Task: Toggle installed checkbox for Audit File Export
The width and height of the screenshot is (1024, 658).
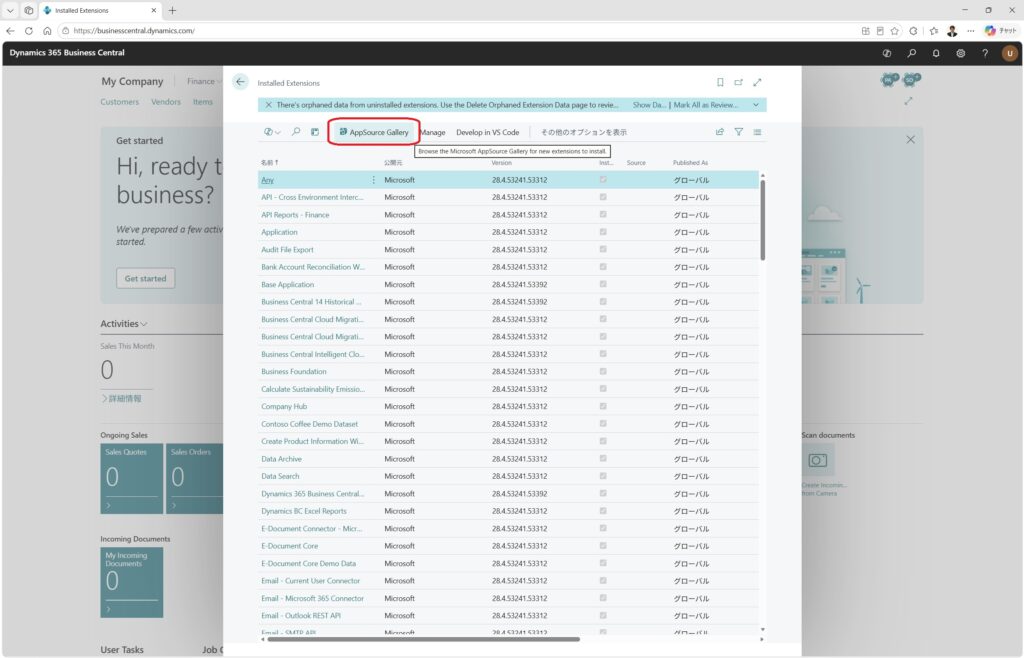Action: (x=603, y=249)
